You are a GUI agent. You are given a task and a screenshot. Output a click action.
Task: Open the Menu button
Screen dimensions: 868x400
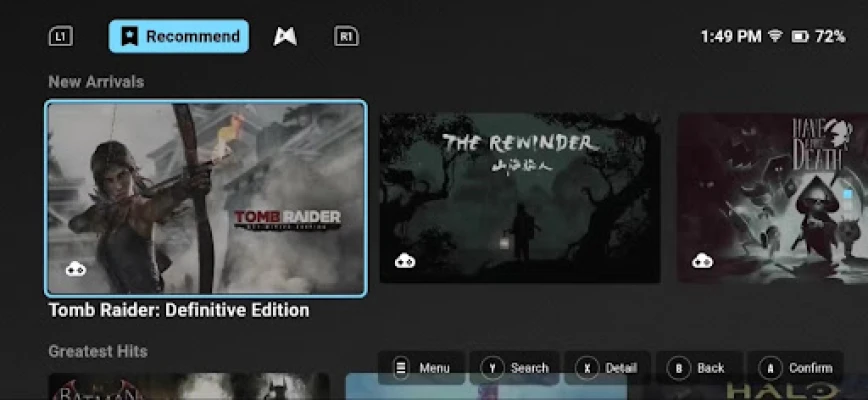pyautogui.click(x=421, y=368)
